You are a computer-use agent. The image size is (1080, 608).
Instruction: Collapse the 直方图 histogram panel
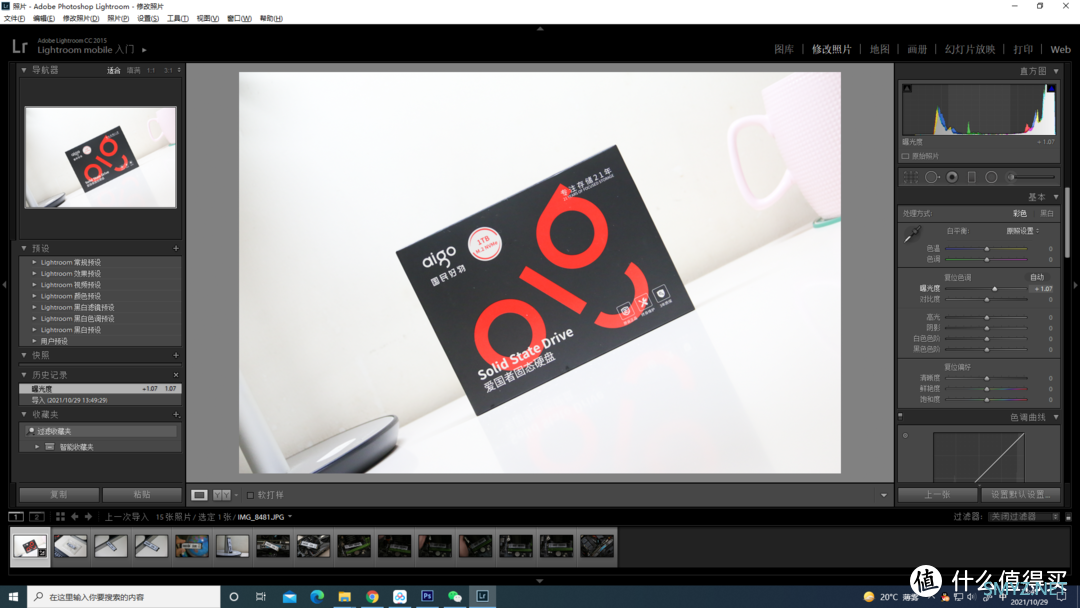point(1057,71)
